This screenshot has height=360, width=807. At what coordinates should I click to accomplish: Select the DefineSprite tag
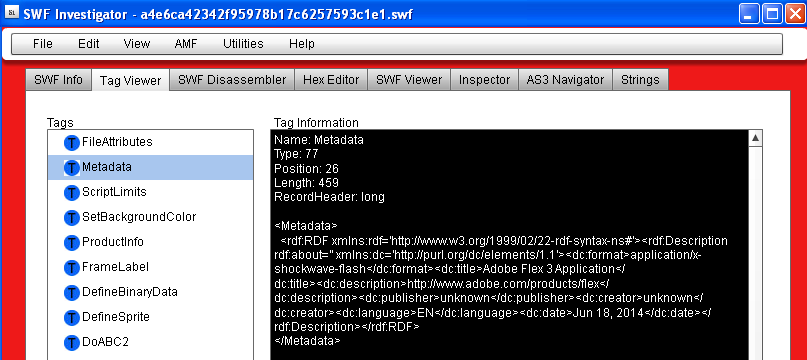point(150,317)
